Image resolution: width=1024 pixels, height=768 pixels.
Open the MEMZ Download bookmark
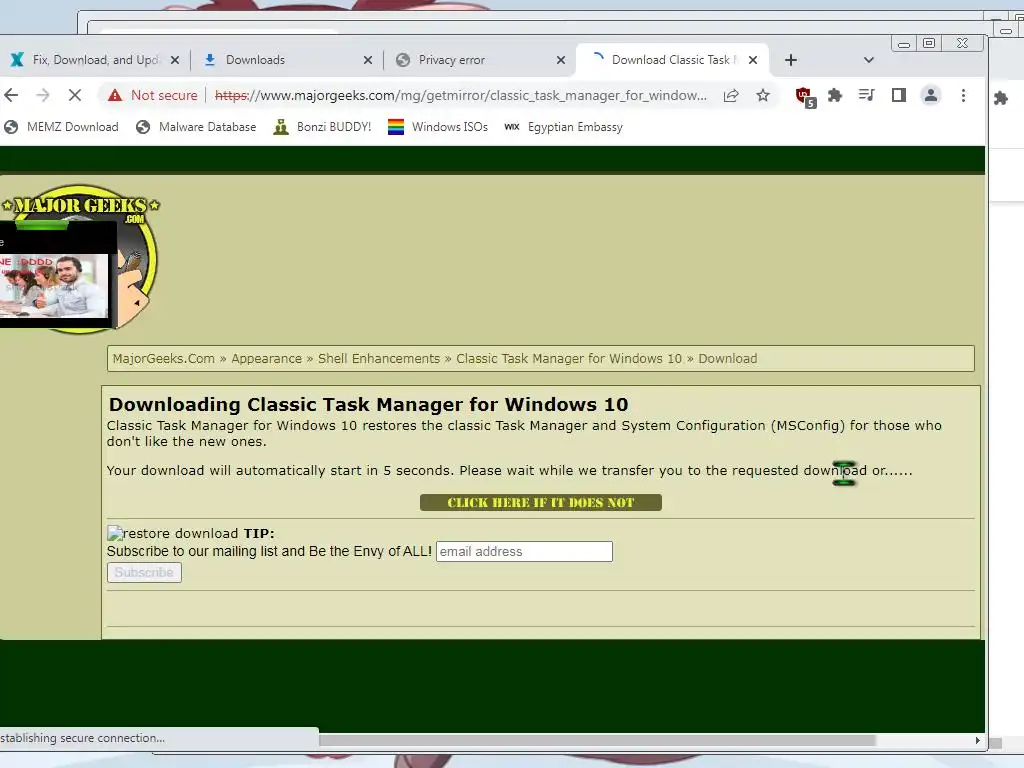(61, 127)
